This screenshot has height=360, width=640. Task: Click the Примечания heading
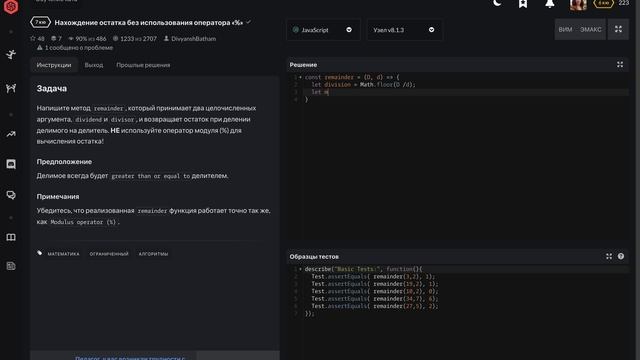coord(58,196)
